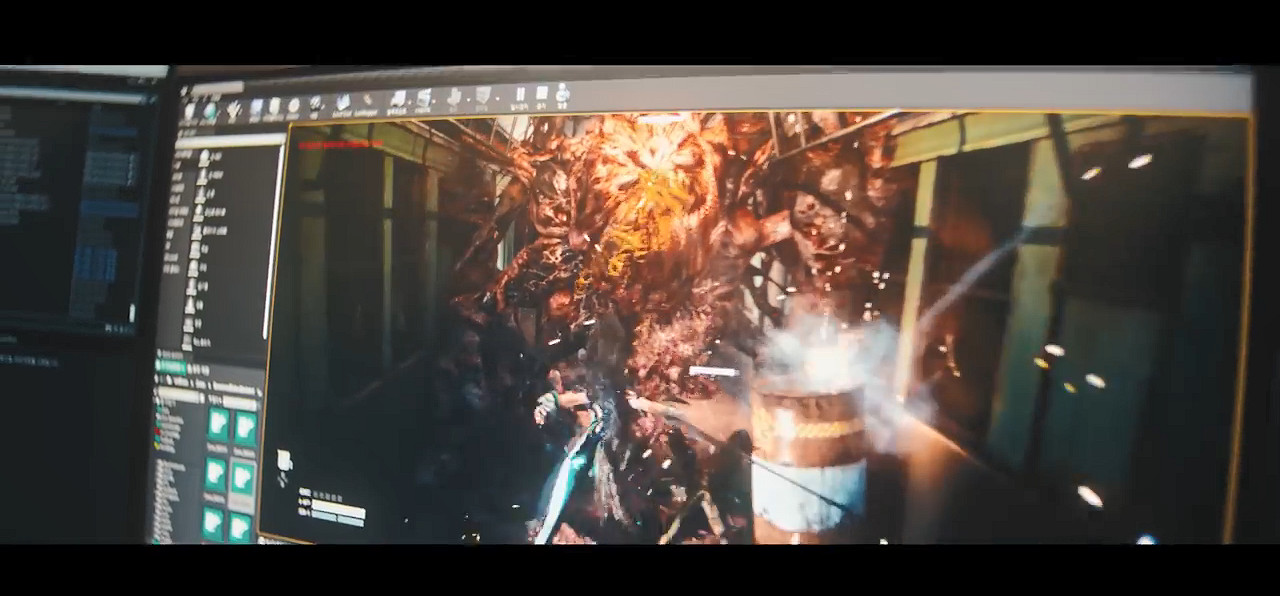Viewport: 1280px width, 596px height.
Task: Select the first item in the placement list
Action: (204, 158)
